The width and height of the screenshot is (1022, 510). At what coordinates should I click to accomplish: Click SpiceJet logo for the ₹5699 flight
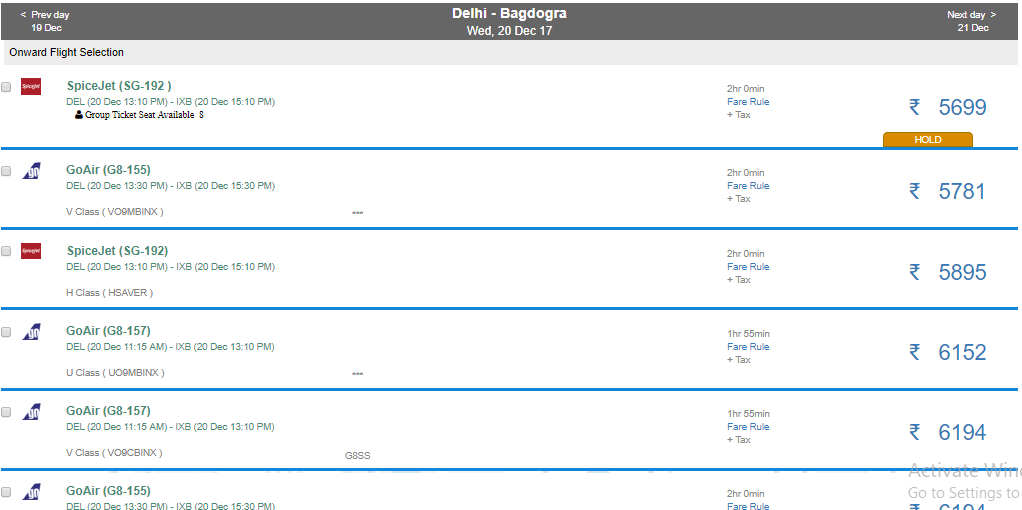point(31,87)
